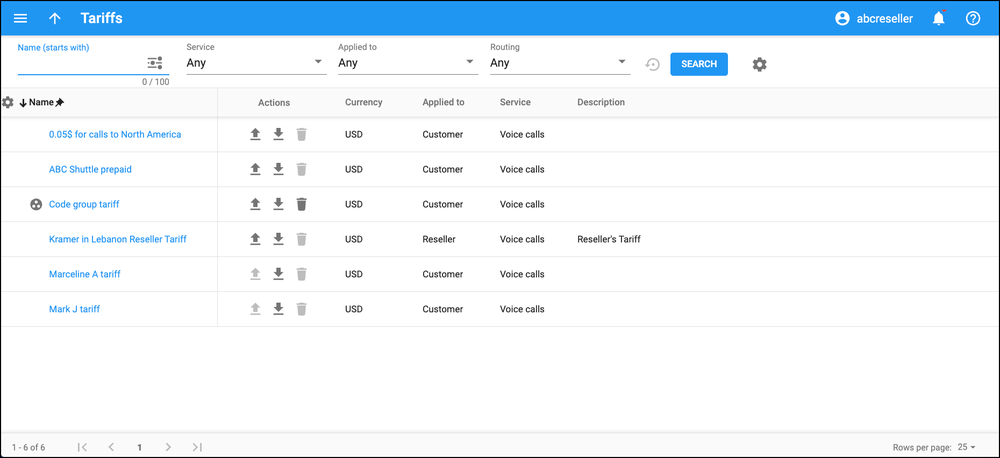The image size is (1000, 458).
Task: Download rates for ABC Shuttle prepaid
Action: [278, 169]
